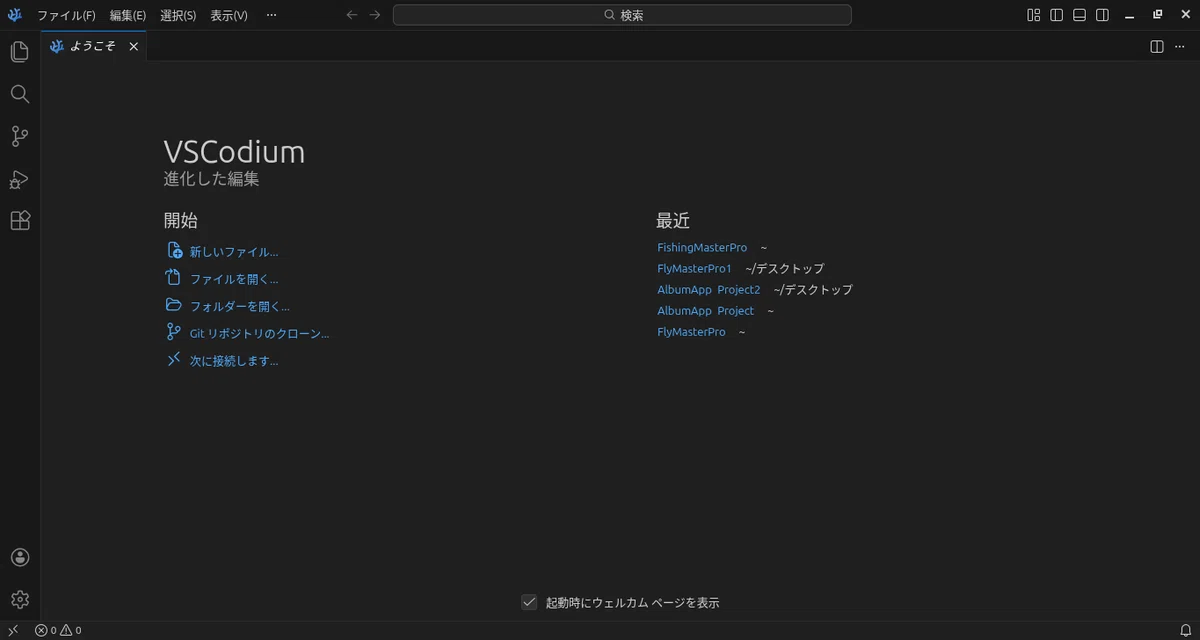Viewport: 1200px width, 640px height.
Task: Open the 表示(V) menu
Action: (x=229, y=15)
